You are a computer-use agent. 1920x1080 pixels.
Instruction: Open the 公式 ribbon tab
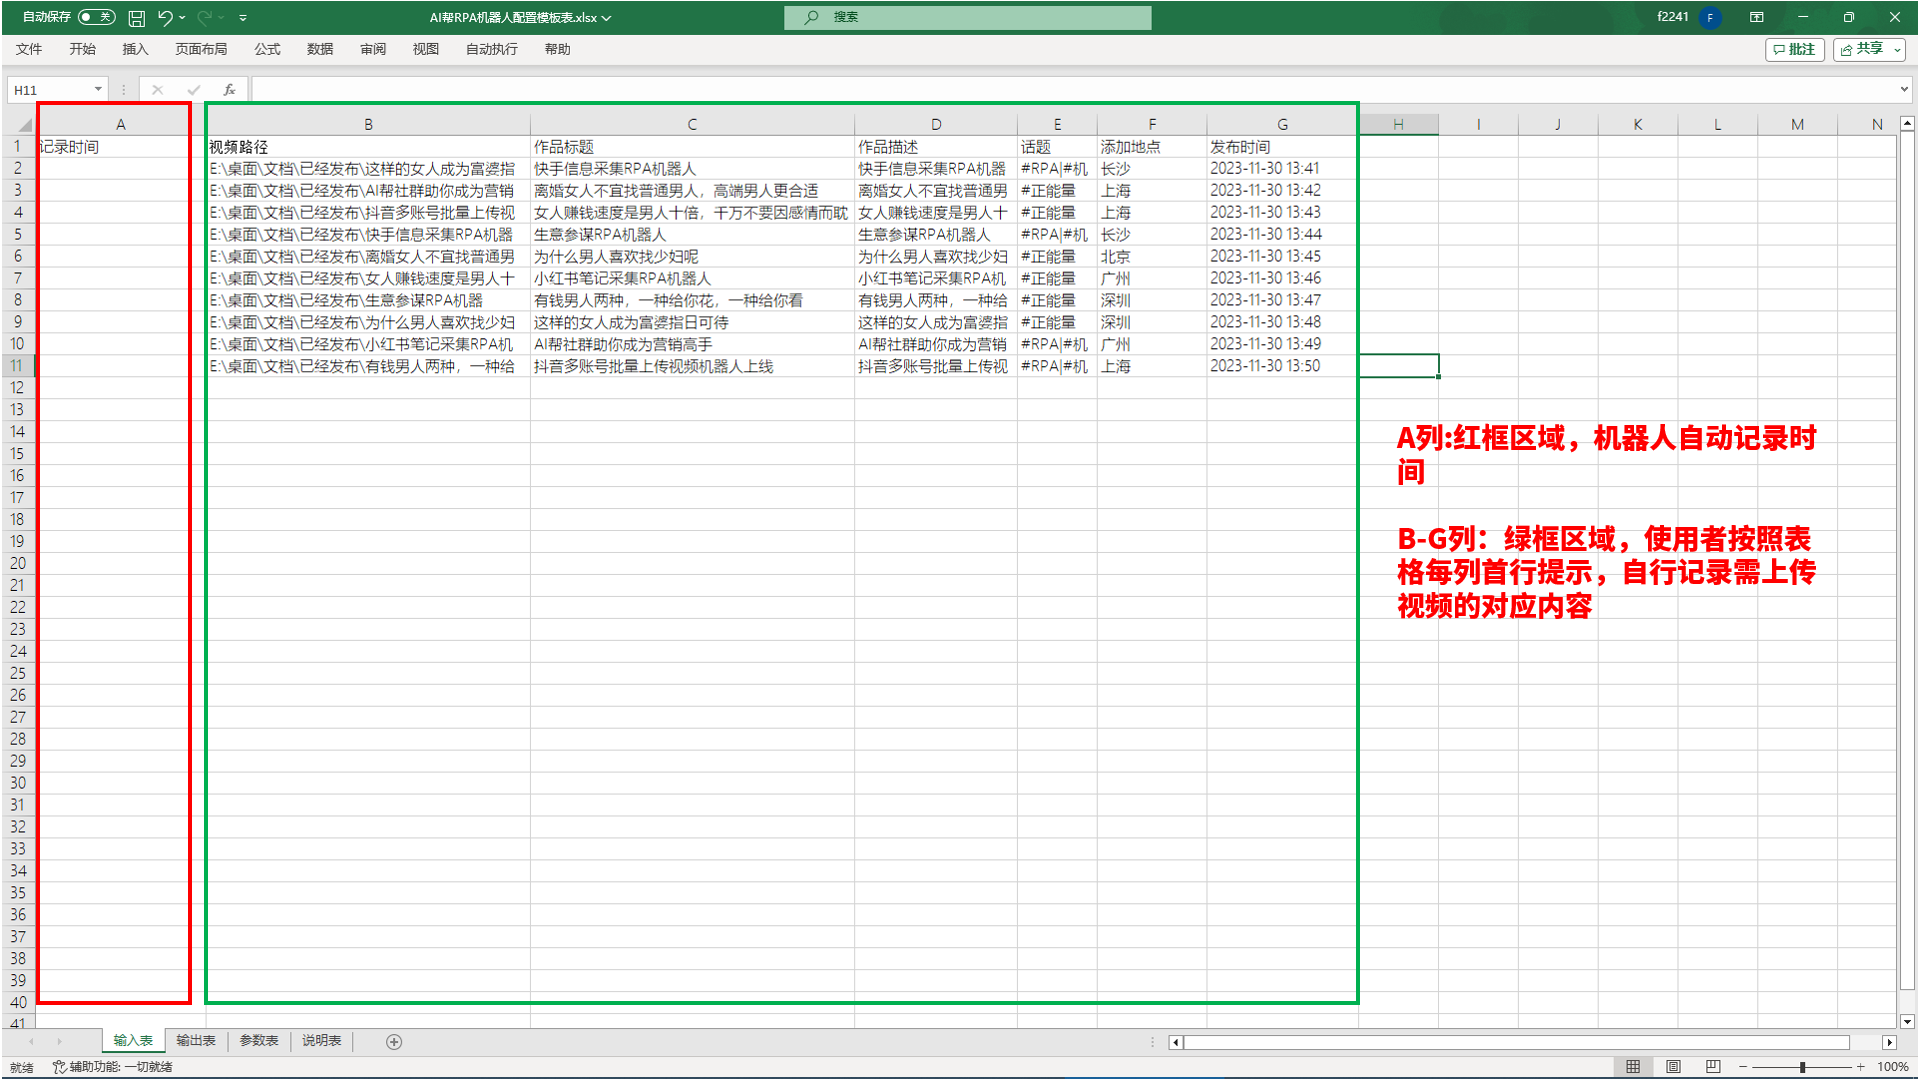267,49
